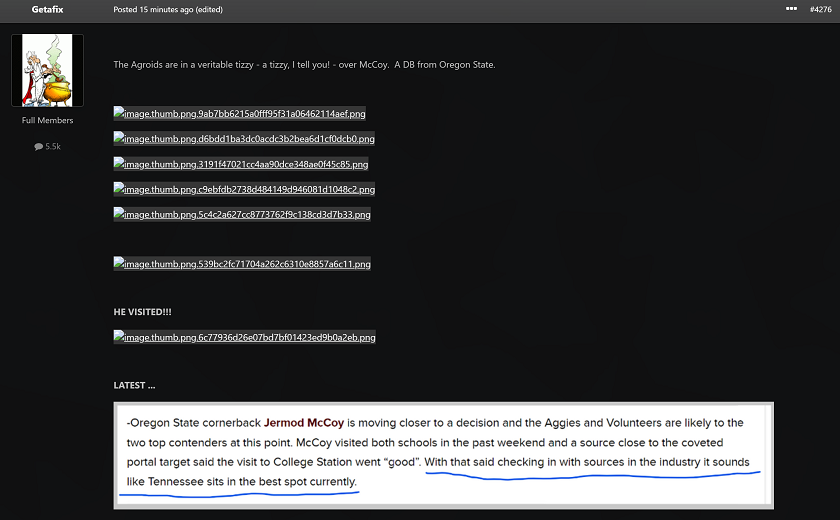Open the post options three-dots menu
840x520 pixels.
791,9
